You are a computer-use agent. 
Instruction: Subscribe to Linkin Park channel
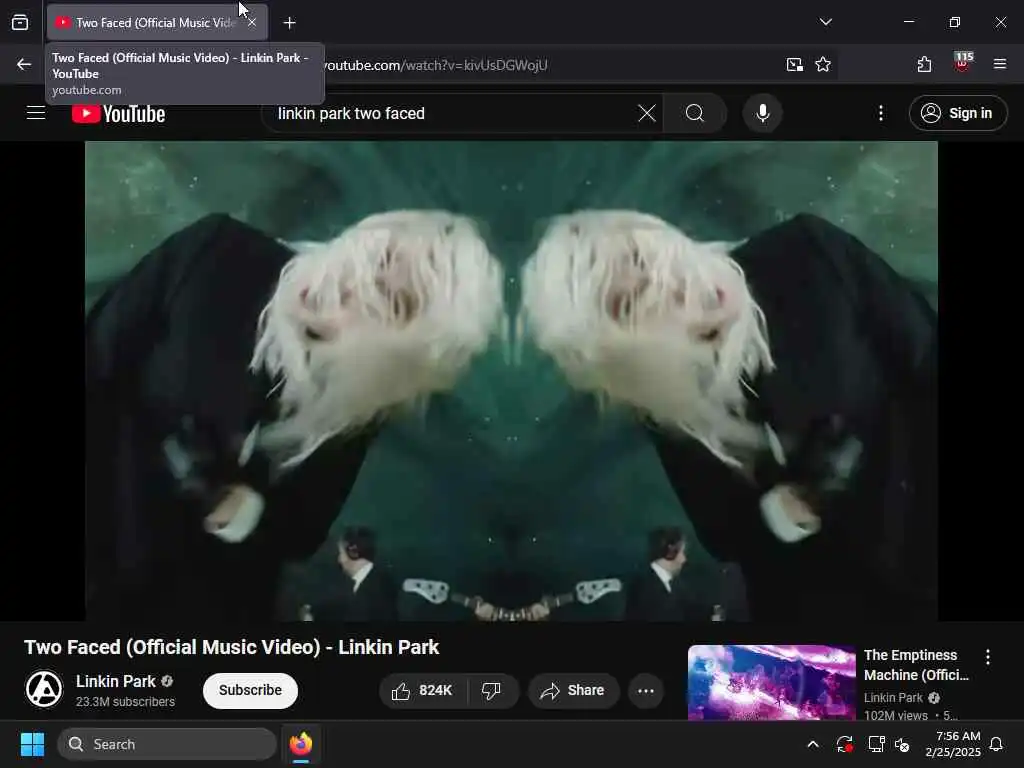point(250,690)
